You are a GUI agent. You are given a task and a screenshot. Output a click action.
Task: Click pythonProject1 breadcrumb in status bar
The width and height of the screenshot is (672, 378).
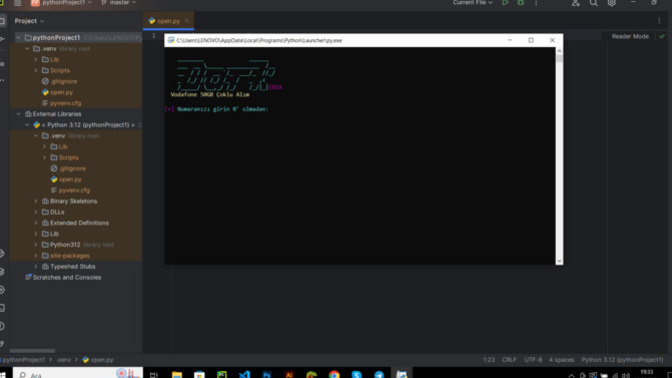click(x=23, y=360)
